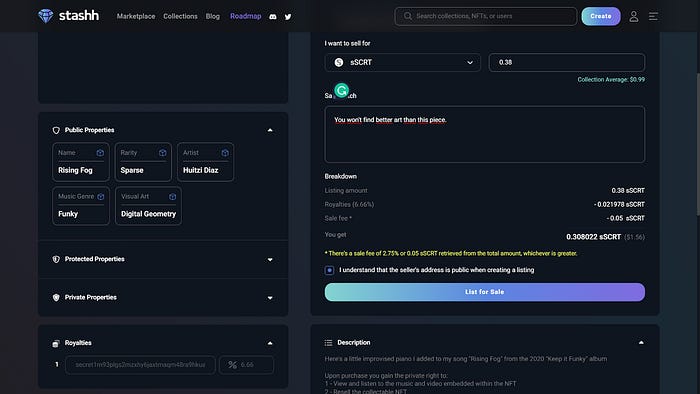700x394 pixels.
Task: Click the -0.05 sSCRT sale fee value
Action: [x=625, y=218]
